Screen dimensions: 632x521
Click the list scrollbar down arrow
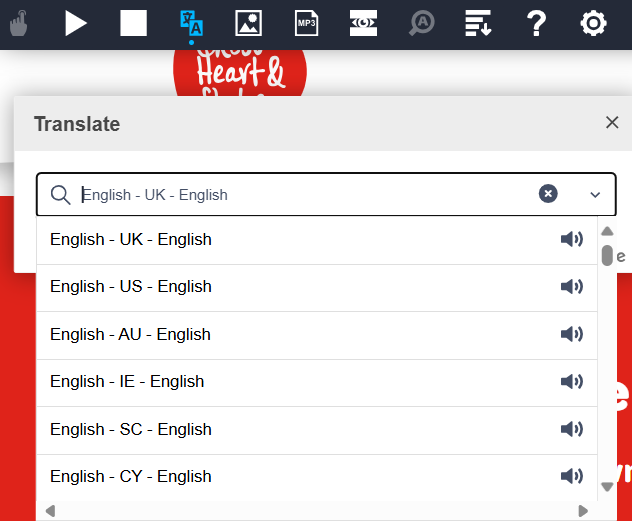(x=606, y=487)
